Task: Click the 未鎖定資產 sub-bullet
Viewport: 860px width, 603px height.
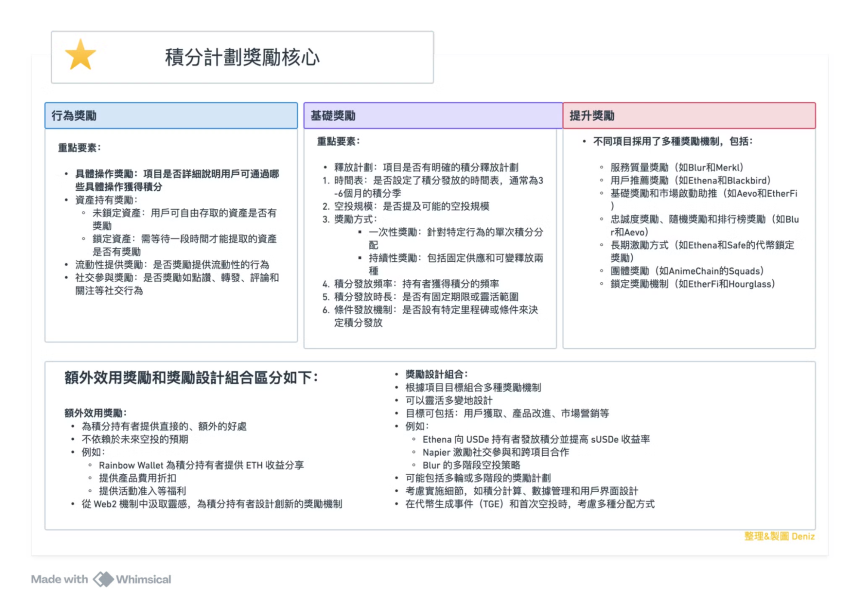Action: coord(184,219)
